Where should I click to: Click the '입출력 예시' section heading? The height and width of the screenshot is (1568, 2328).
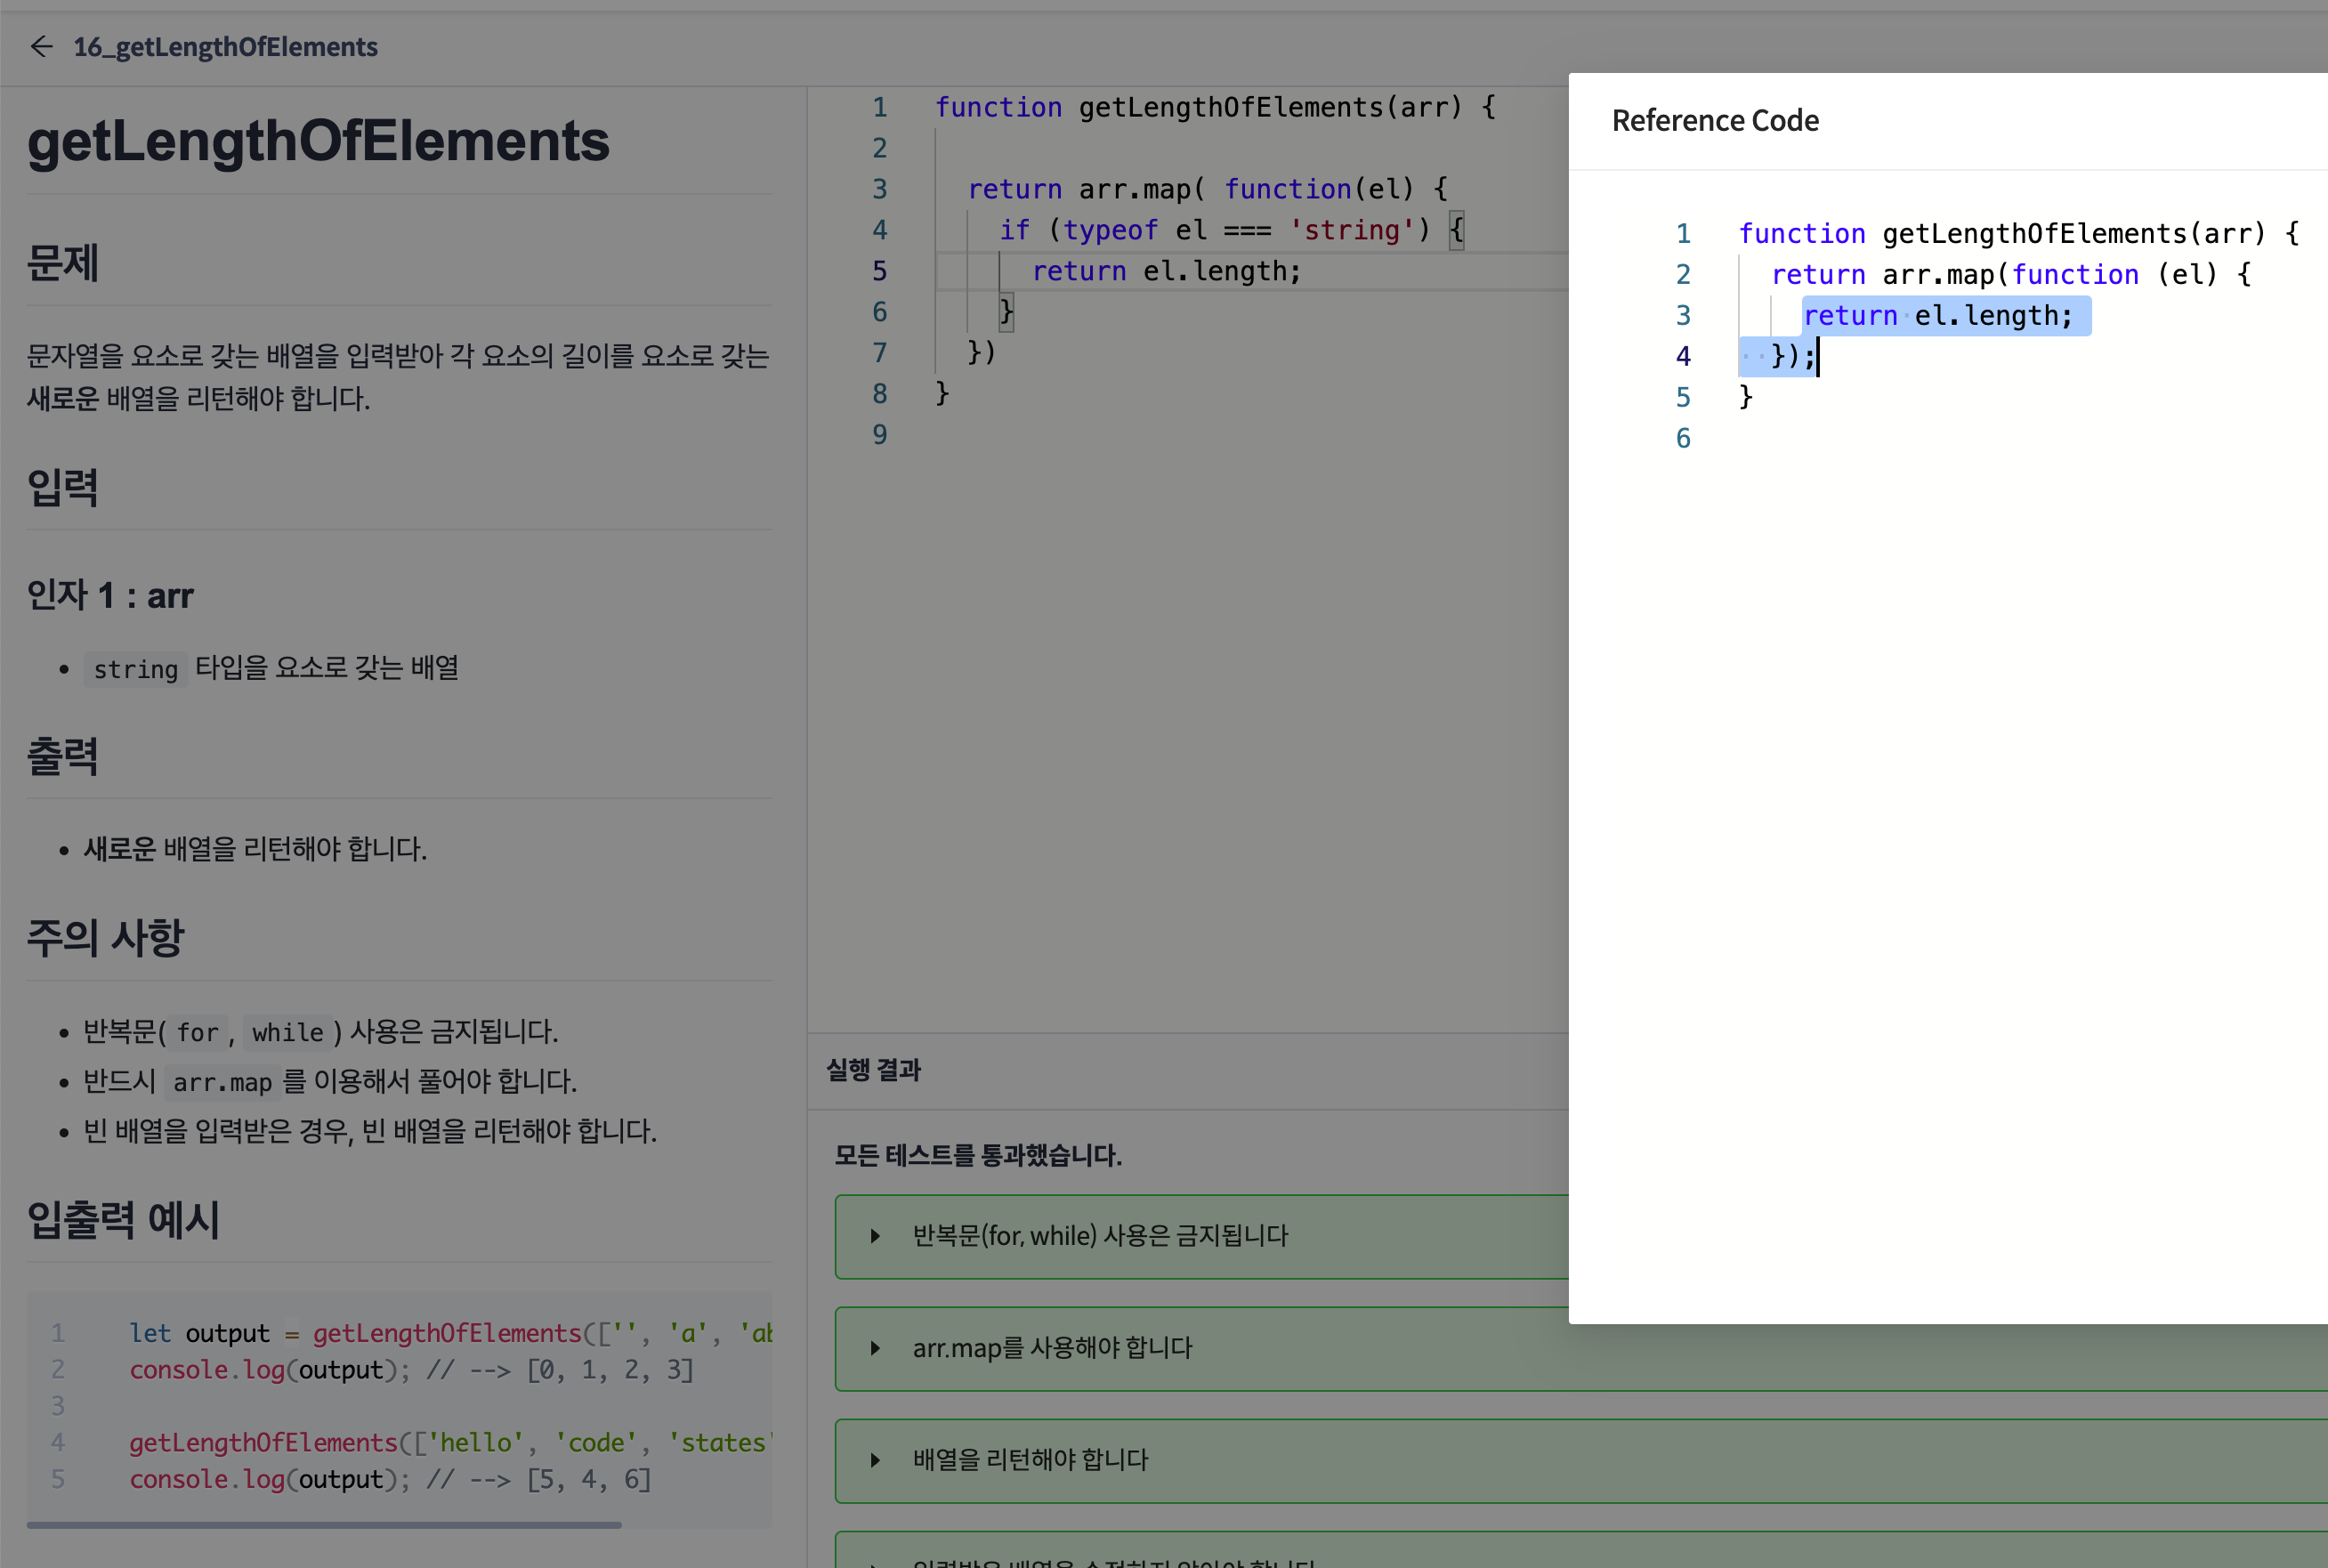coord(123,1220)
